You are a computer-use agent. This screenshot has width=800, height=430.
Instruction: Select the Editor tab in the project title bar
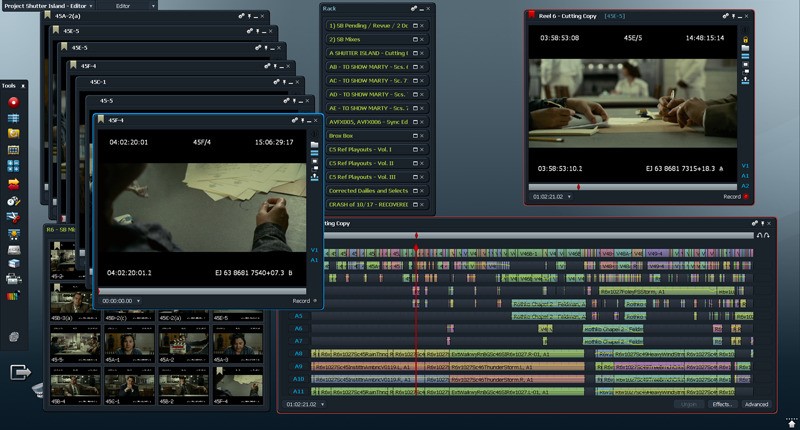[123, 5]
